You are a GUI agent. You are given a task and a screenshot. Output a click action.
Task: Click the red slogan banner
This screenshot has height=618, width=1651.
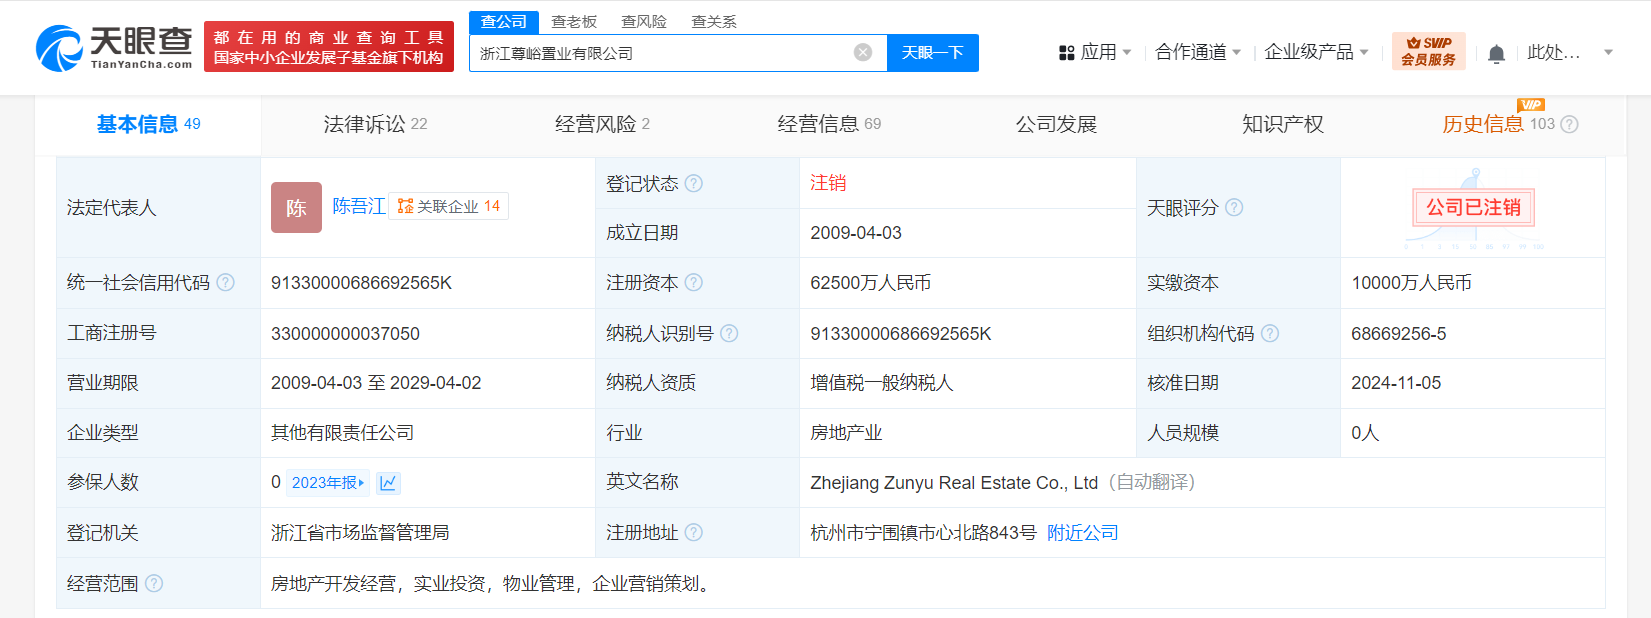click(329, 47)
